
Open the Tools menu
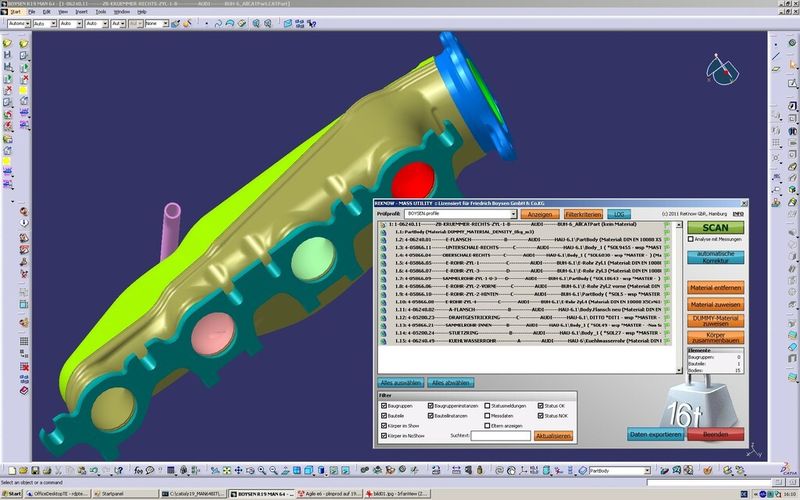click(x=101, y=11)
